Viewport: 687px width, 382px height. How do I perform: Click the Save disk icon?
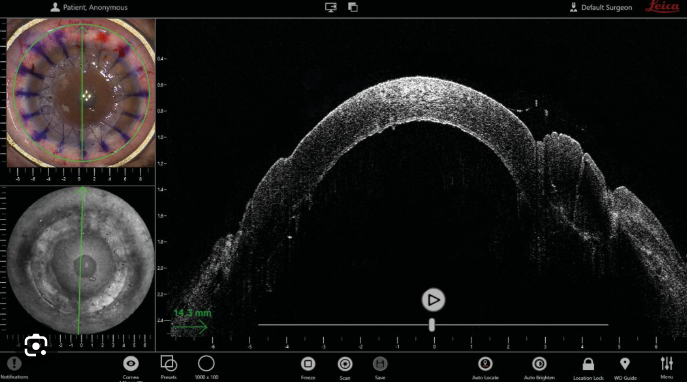coord(380,364)
